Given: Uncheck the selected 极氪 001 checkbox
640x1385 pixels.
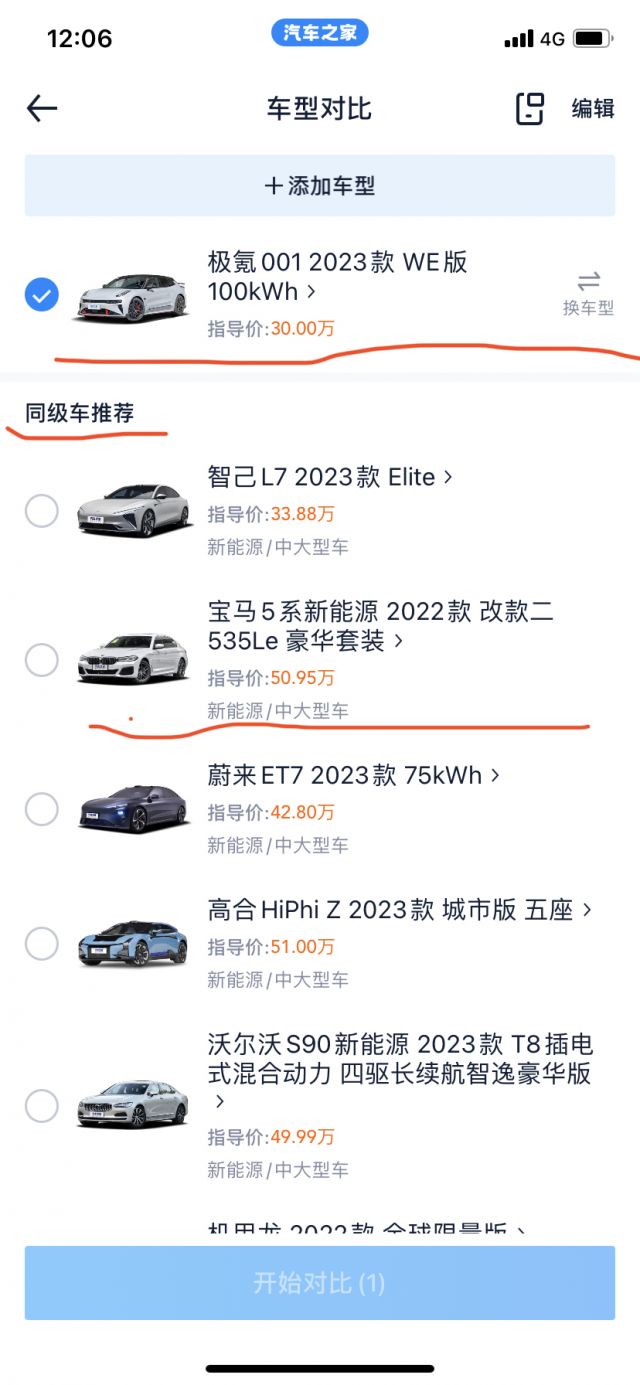Looking at the screenshot, I should (x=41, y=293).
